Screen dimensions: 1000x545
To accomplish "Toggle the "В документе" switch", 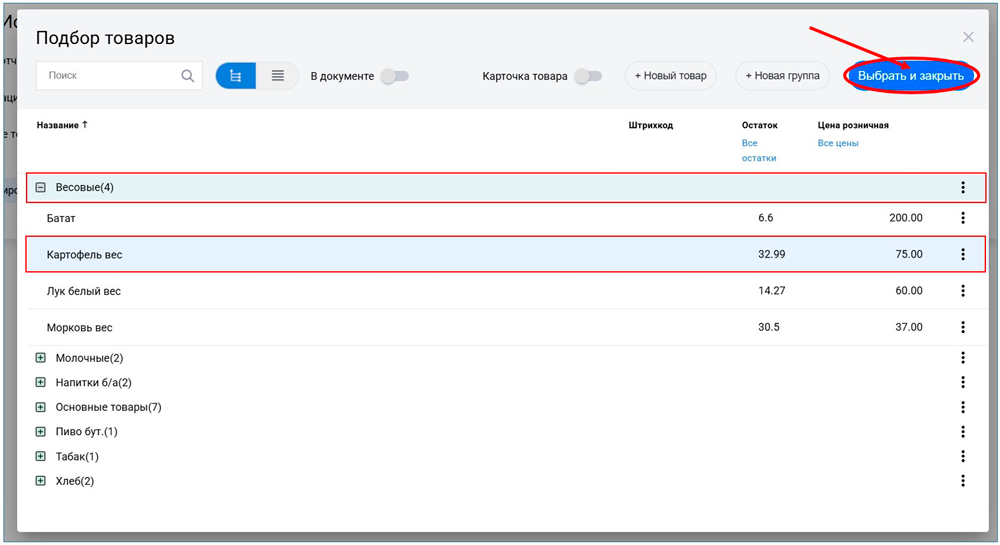I will 394,76.
